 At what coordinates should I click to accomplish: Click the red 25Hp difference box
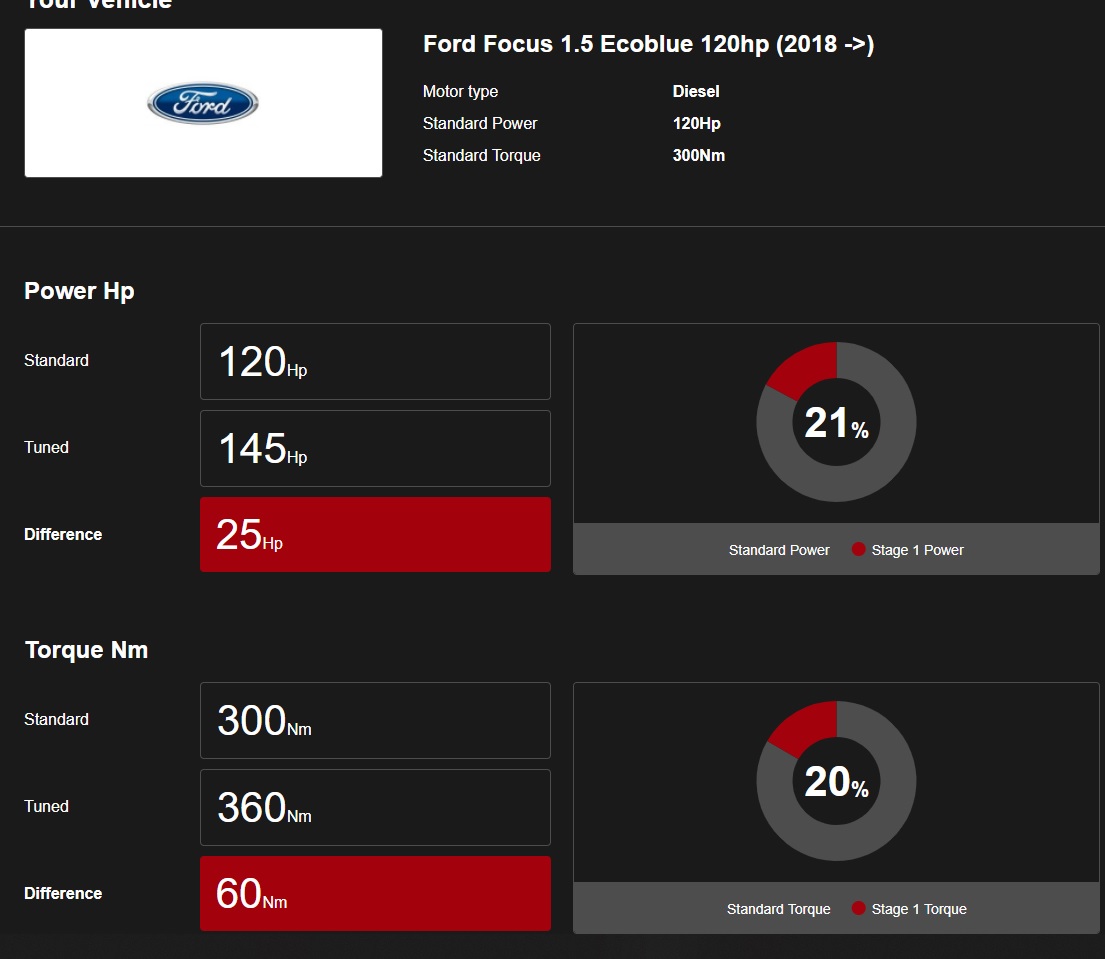(x=375, y=534)
